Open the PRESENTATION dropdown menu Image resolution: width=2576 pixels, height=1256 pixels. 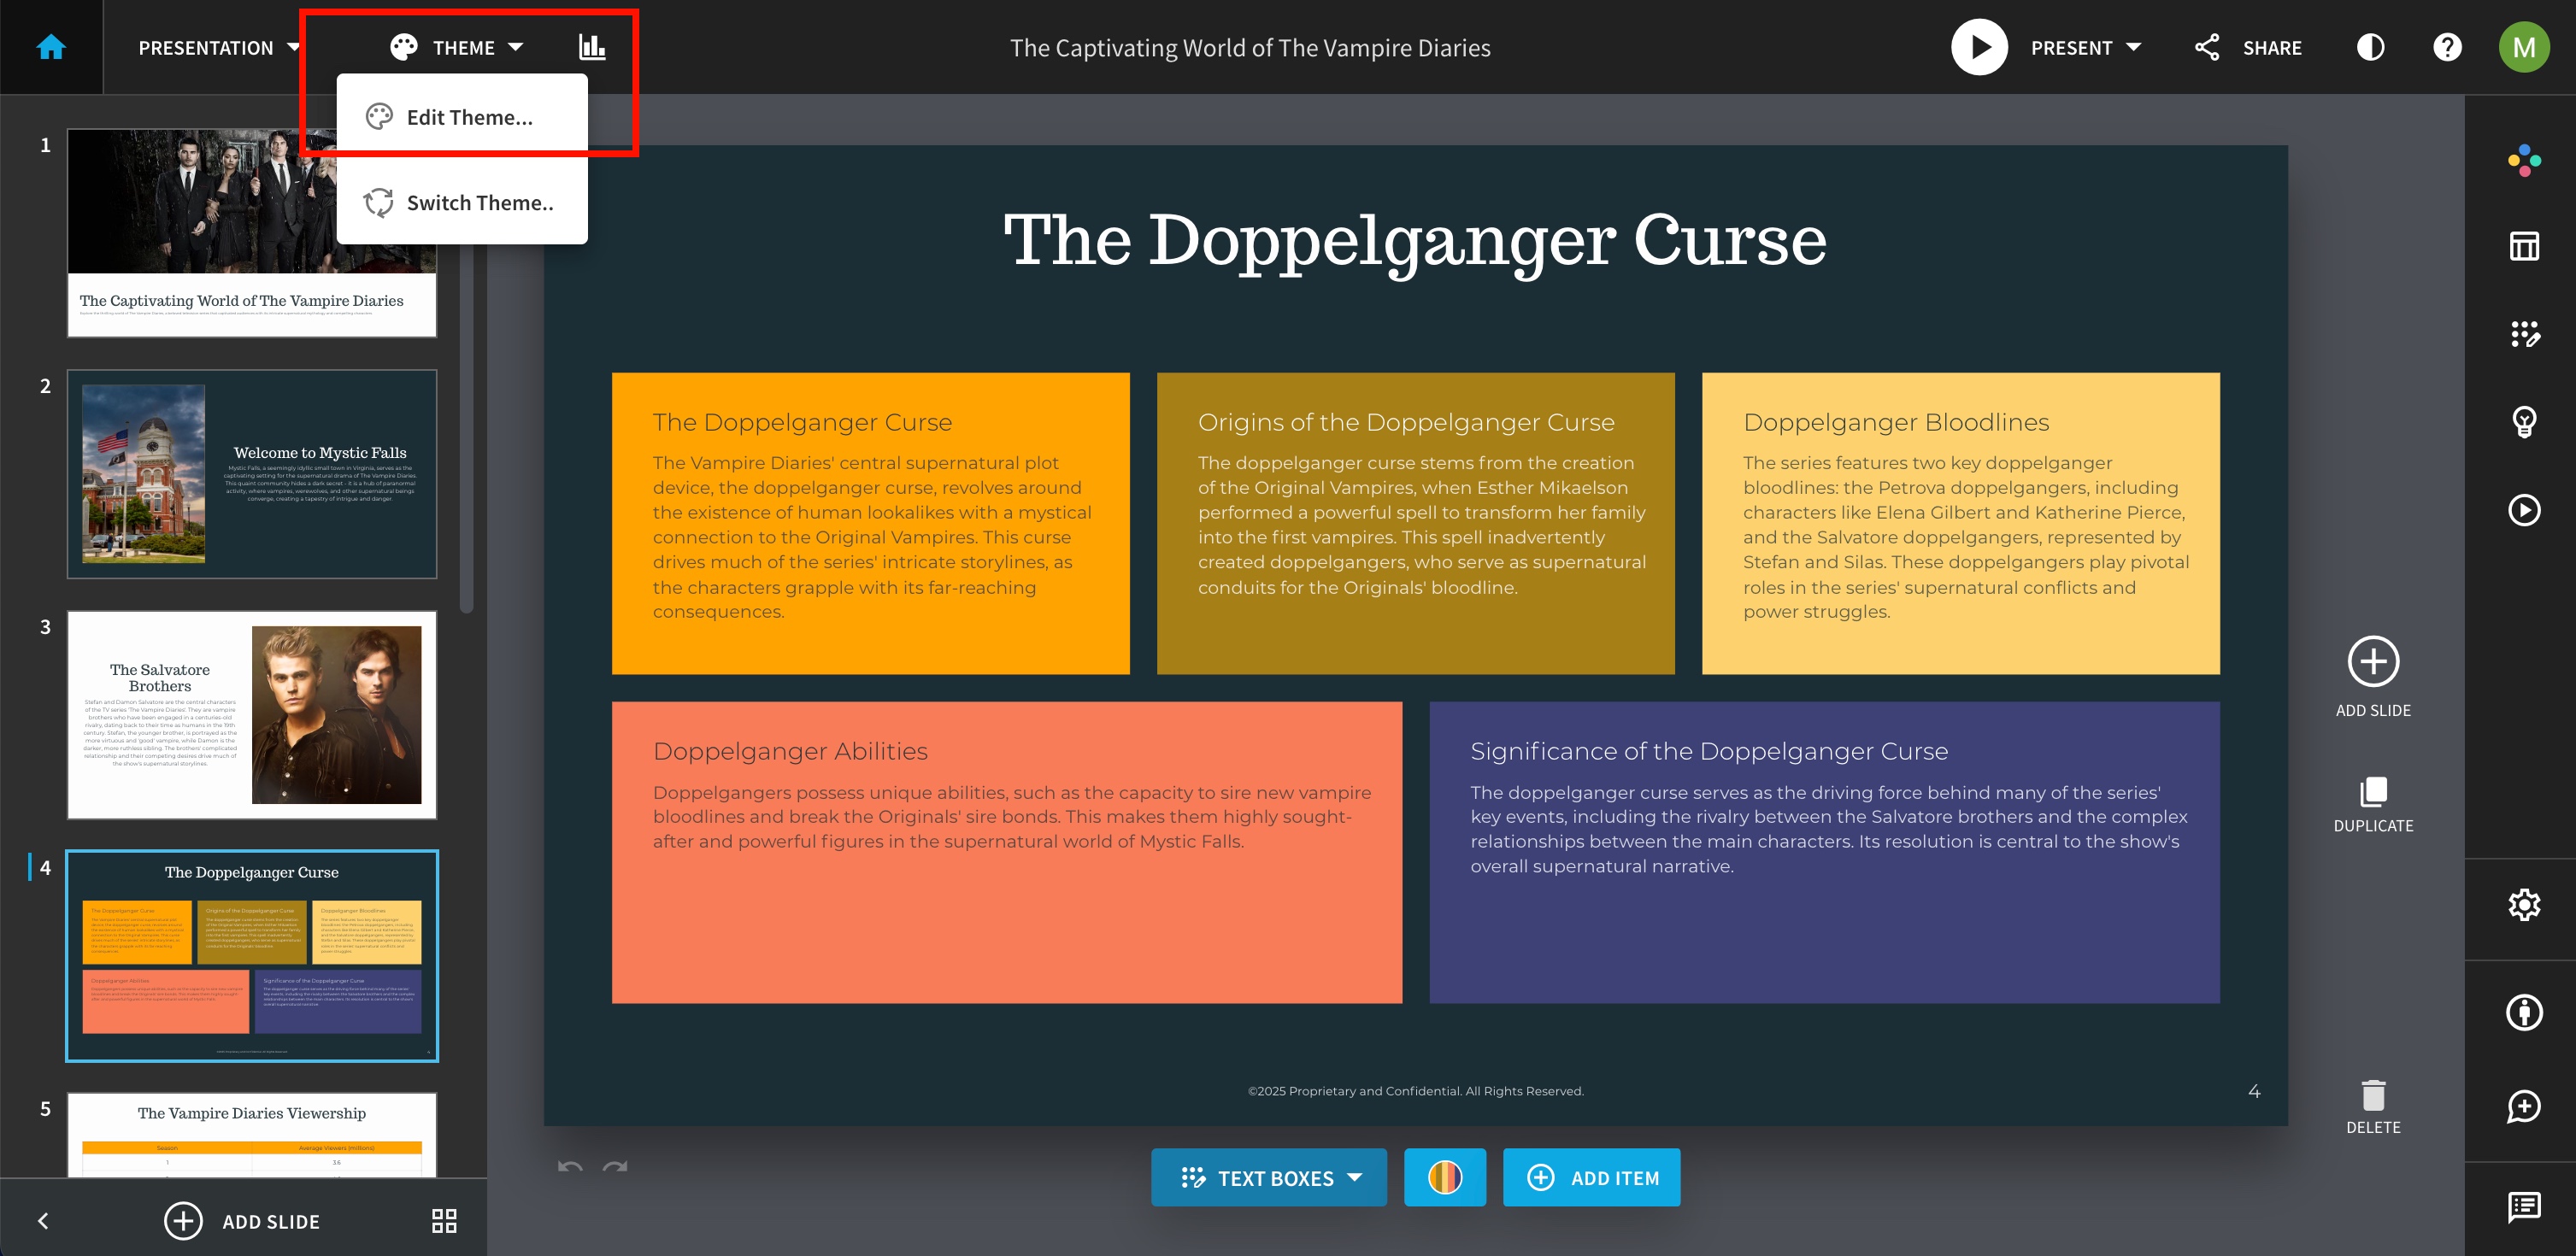(219, 47)
